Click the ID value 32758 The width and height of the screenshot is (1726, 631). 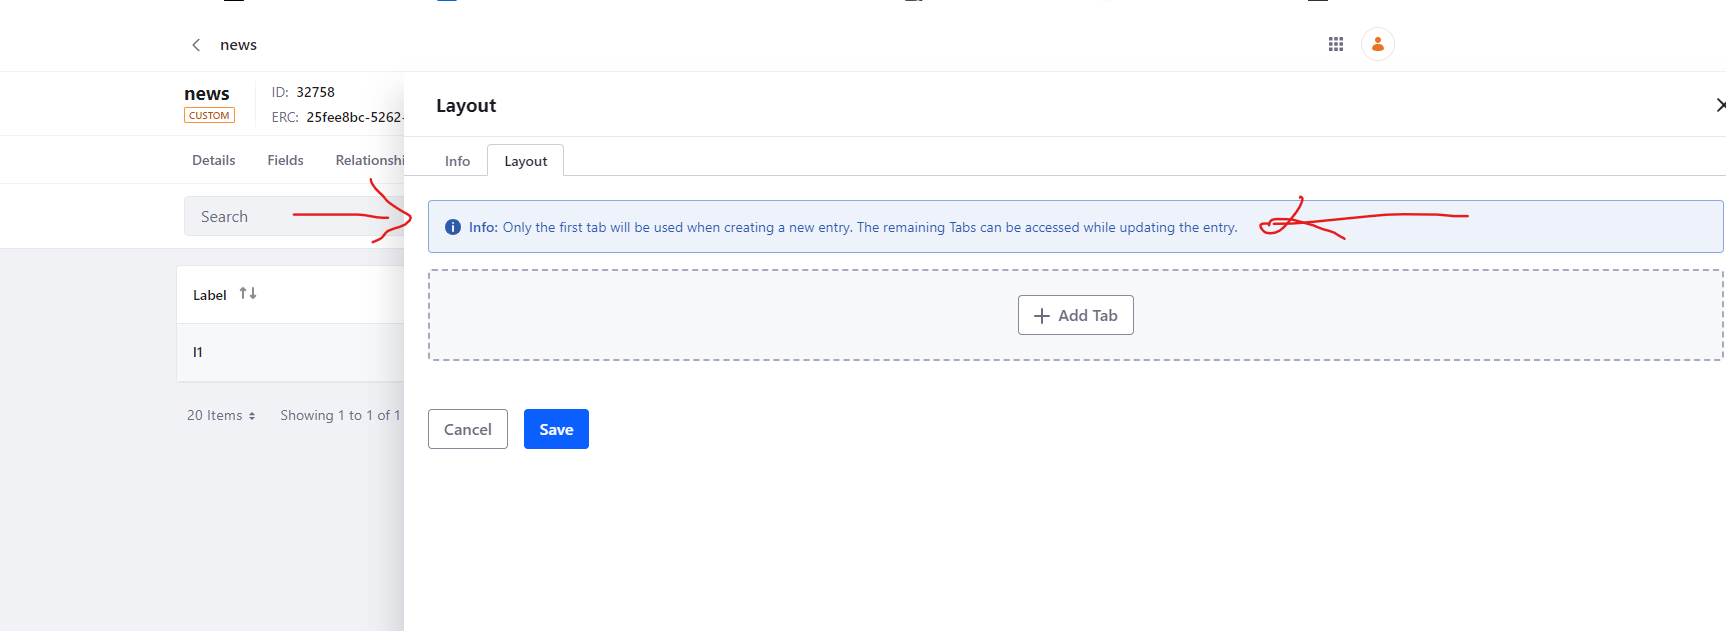[315, 92]
